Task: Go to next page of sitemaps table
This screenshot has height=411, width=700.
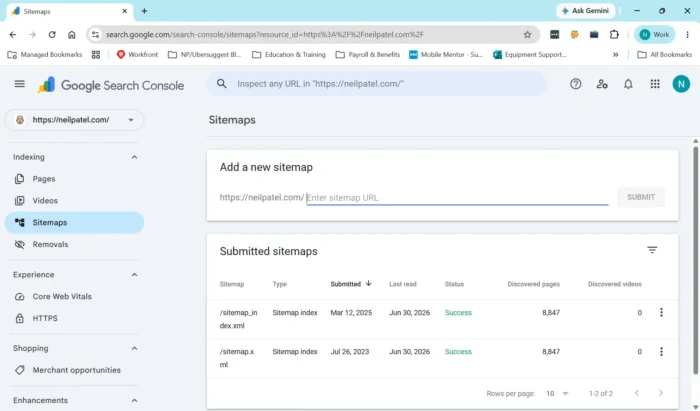Action: 661,393
